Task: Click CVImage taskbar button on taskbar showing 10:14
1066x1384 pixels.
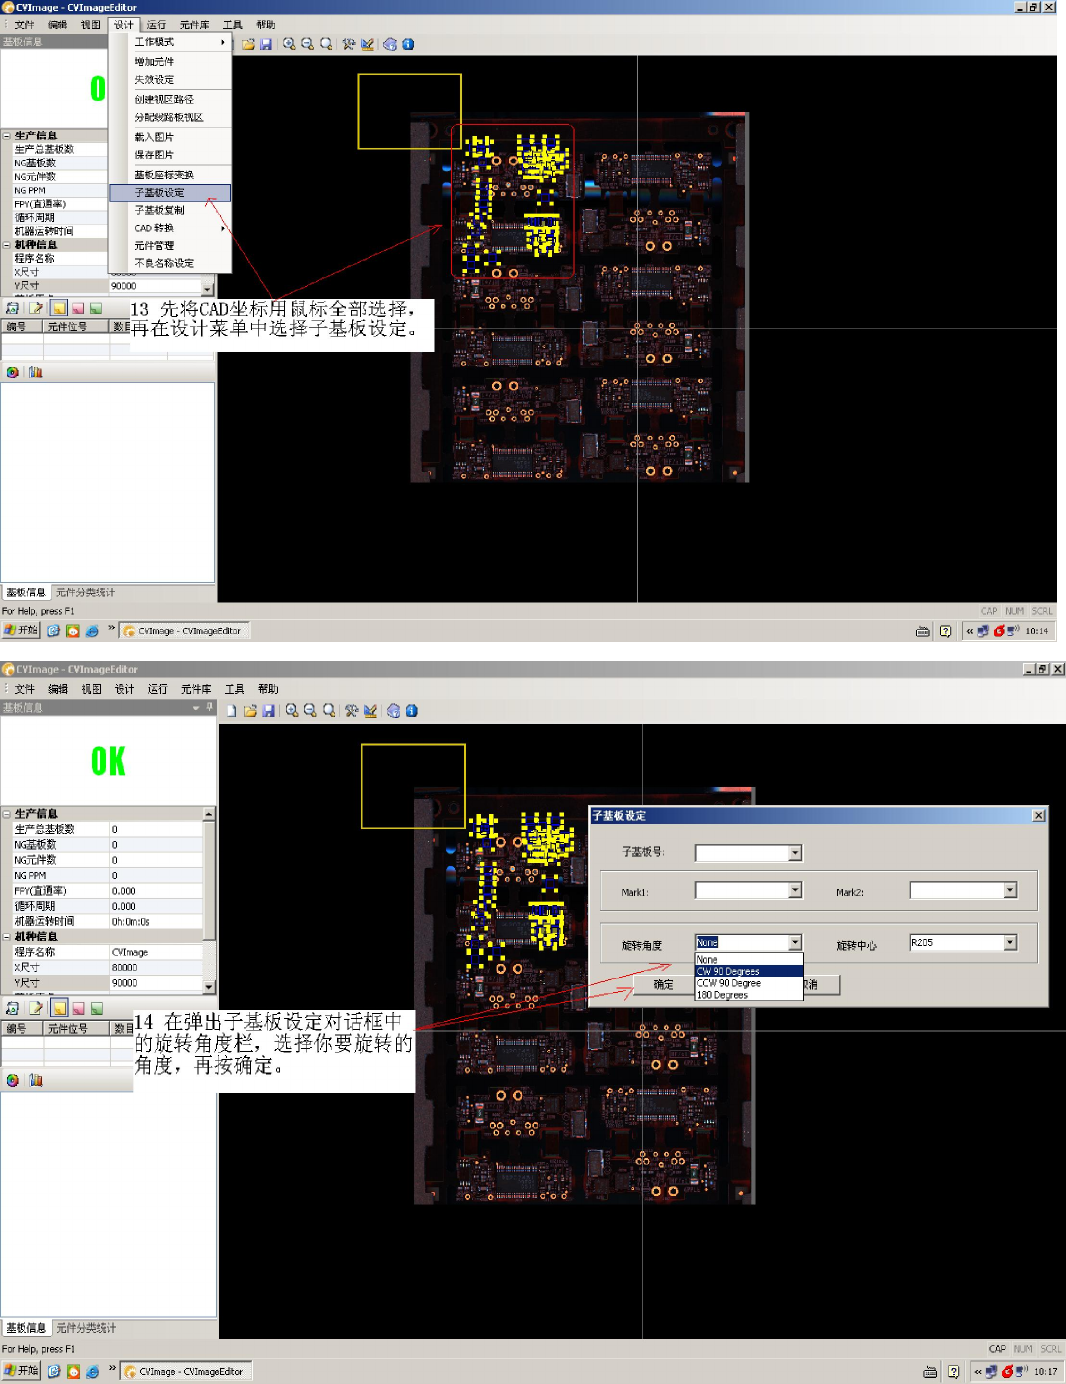Action: 186,631
